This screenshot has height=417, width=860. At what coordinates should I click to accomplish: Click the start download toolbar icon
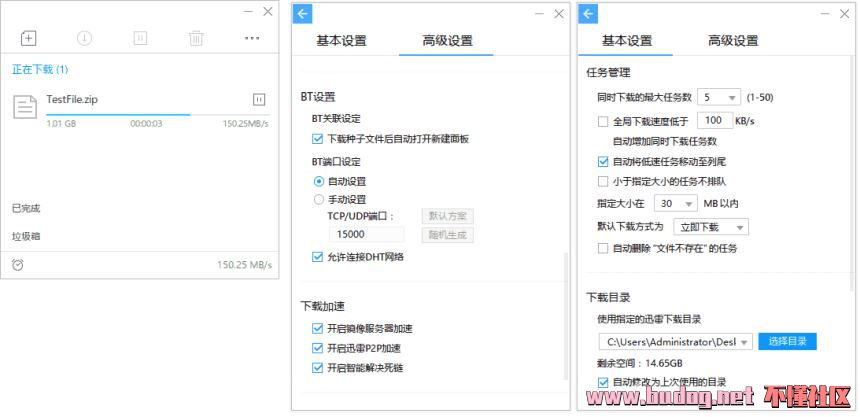tap(85, 38)
